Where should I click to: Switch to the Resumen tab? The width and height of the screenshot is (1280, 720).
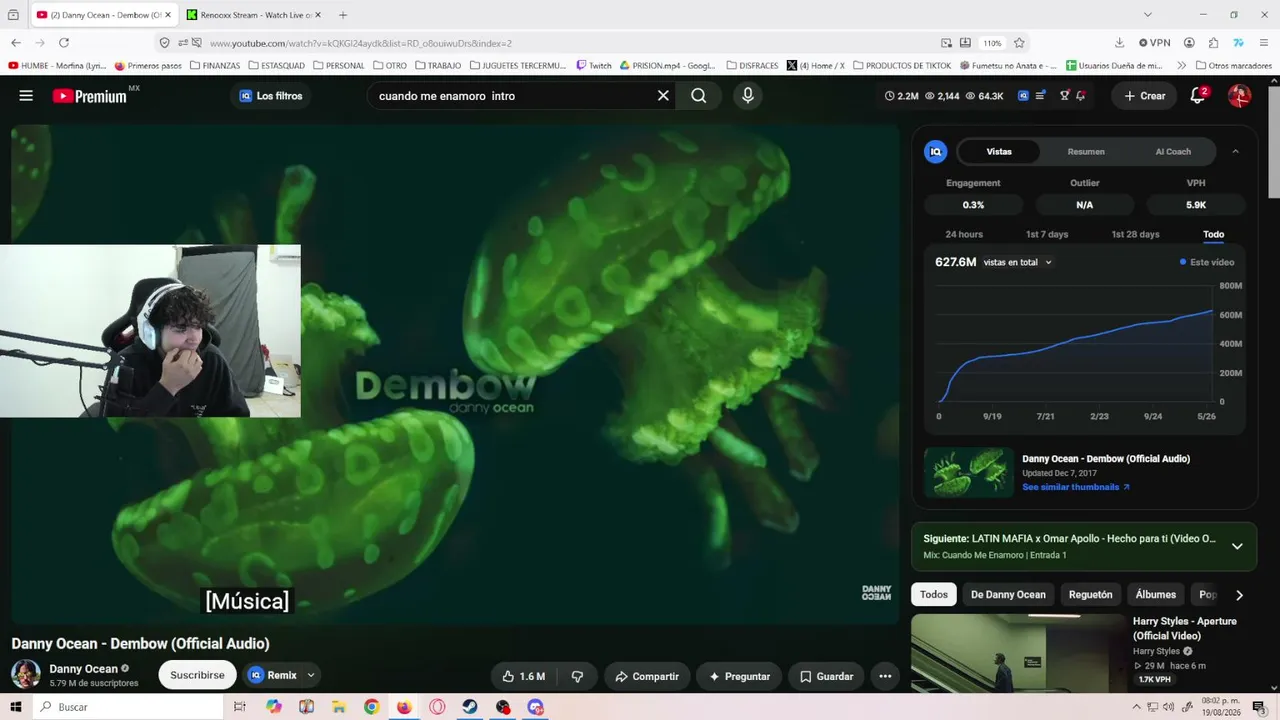pyautogui.click(x=1086, y=152)
